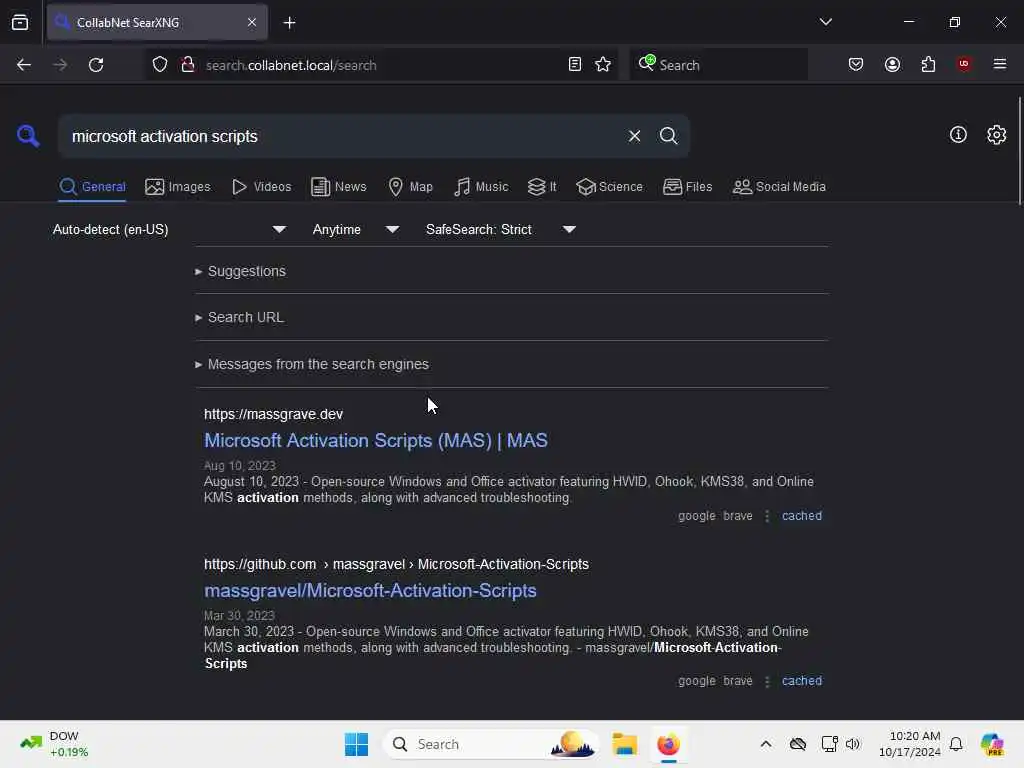Click the Firefox taskbar icon
The height and width of the screenshot is (768, 1024).
[x=668, y=744]
